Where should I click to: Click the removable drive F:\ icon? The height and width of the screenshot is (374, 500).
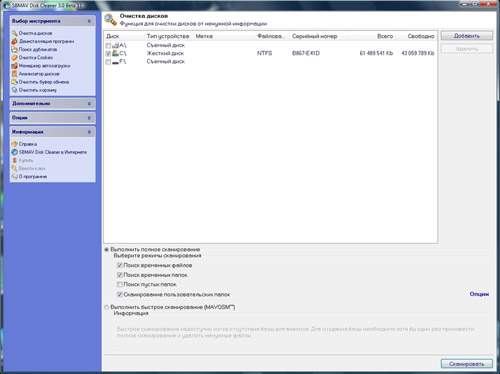tap(115, 62)
